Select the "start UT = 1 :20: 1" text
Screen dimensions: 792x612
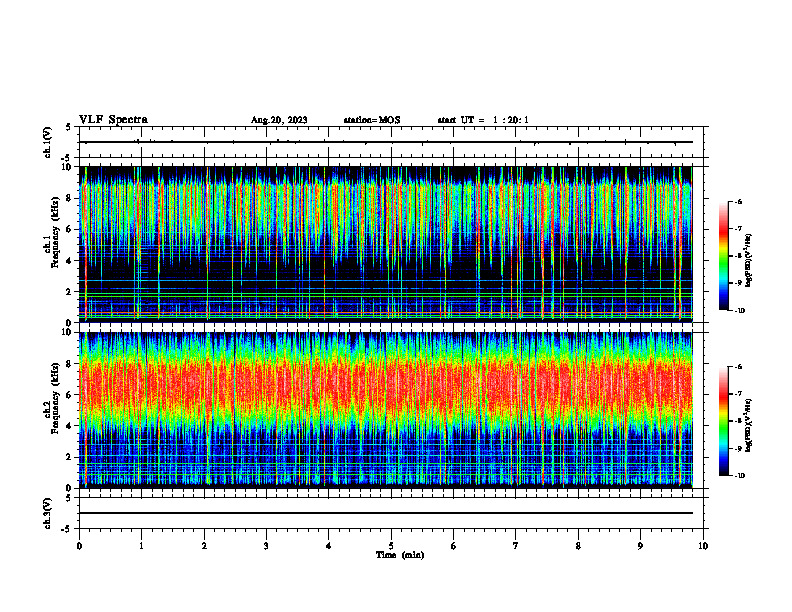(483, 120)
